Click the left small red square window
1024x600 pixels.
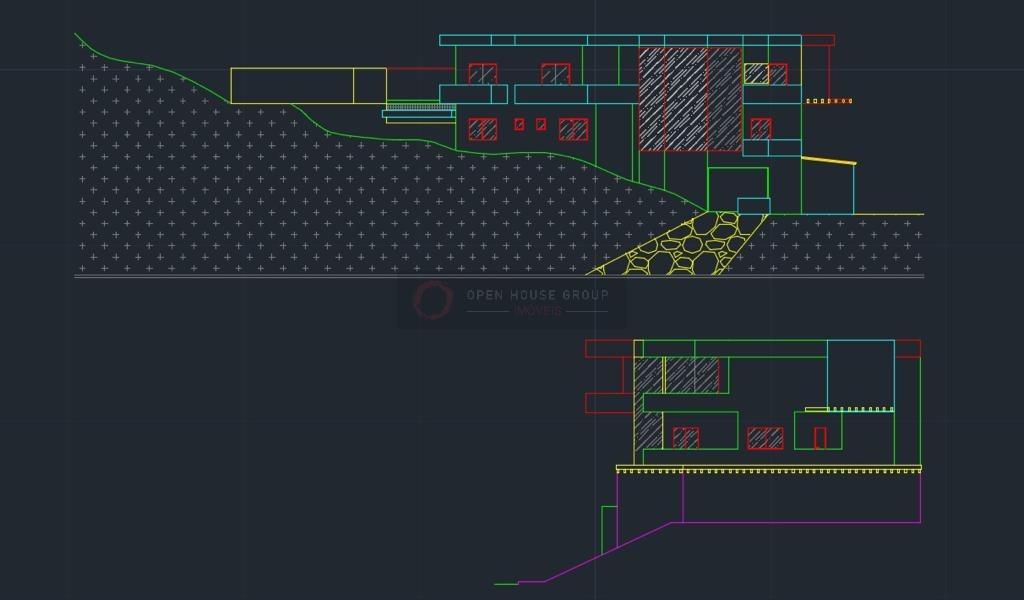point(519,125)
